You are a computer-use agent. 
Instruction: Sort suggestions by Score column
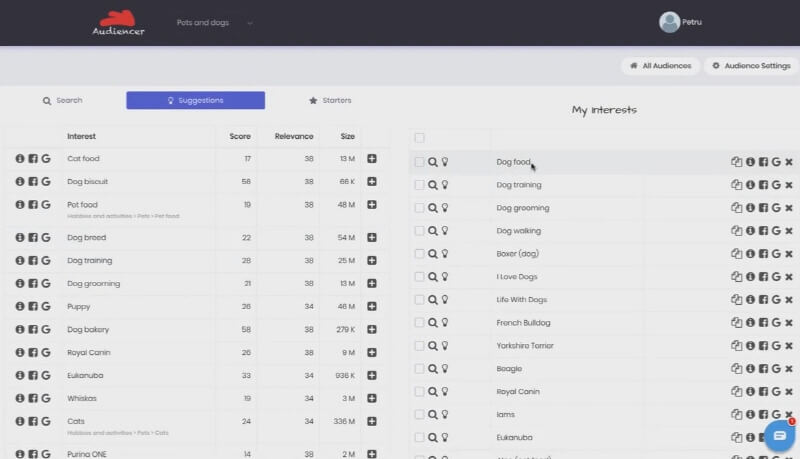tap(240, 136)
